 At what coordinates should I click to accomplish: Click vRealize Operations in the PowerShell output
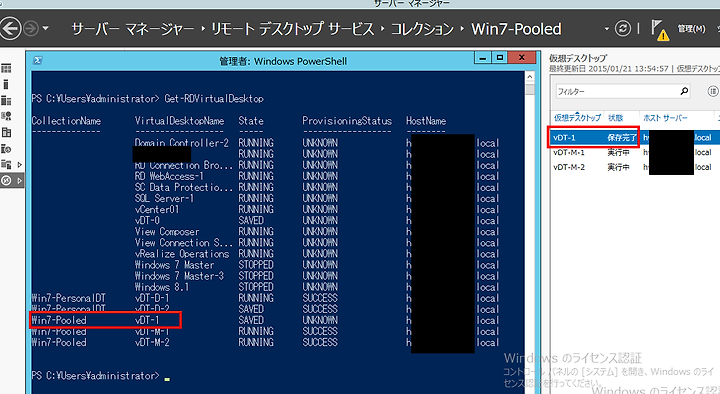tap(181, 253)
